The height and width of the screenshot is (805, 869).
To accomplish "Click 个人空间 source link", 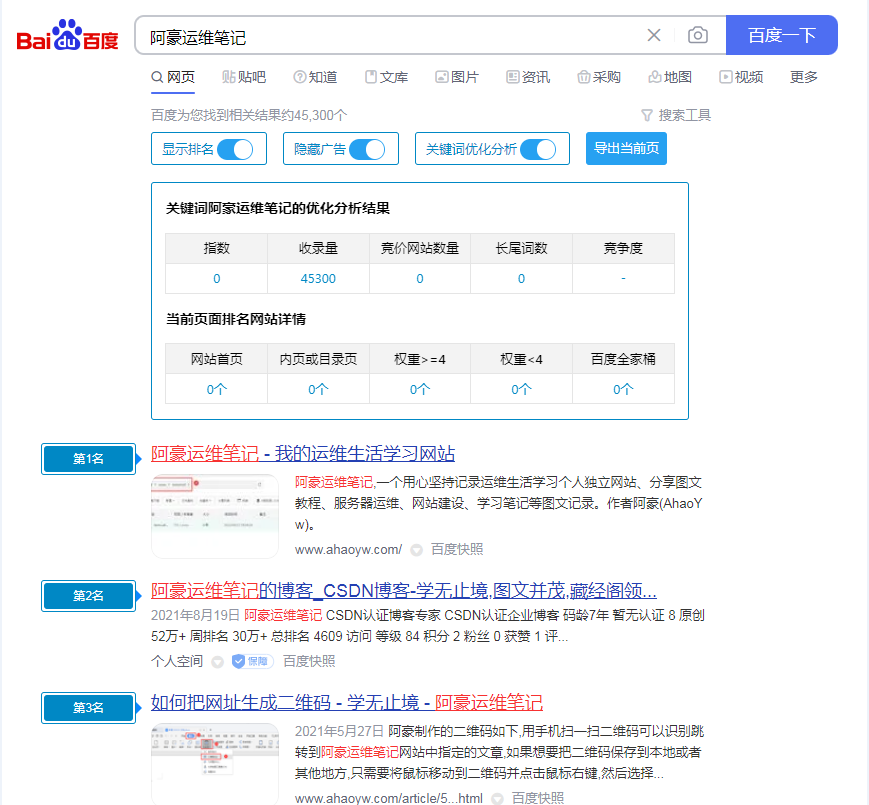I will [x=177, y=661].
